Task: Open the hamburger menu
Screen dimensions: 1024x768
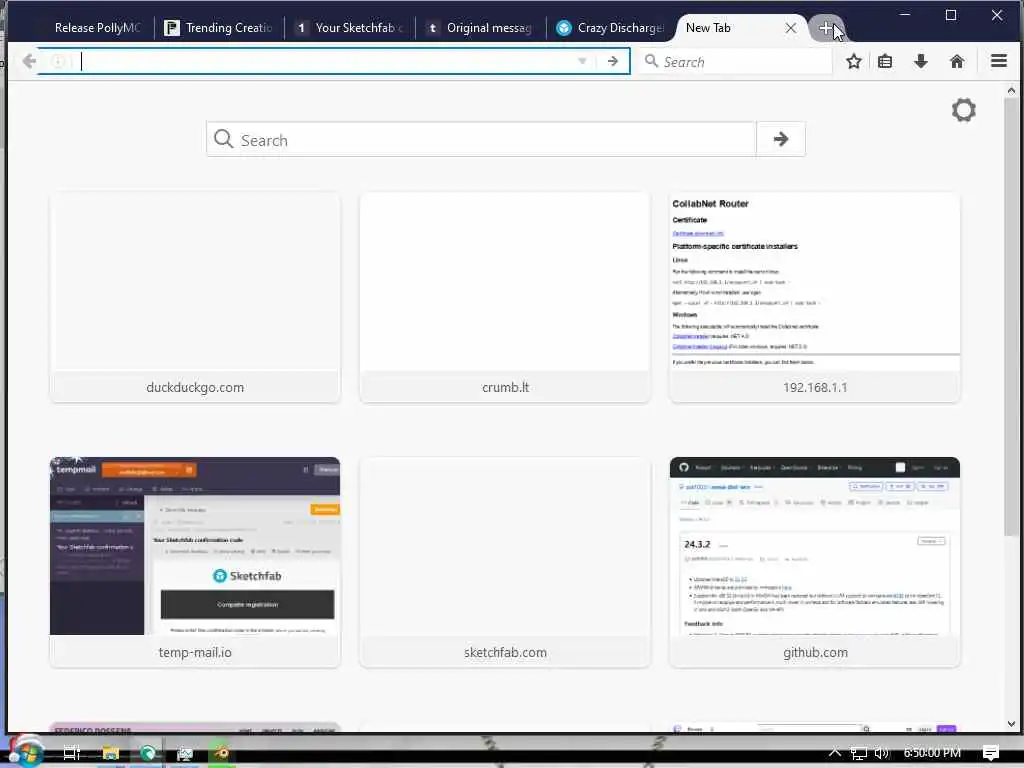Action: (x=999, y=61)
